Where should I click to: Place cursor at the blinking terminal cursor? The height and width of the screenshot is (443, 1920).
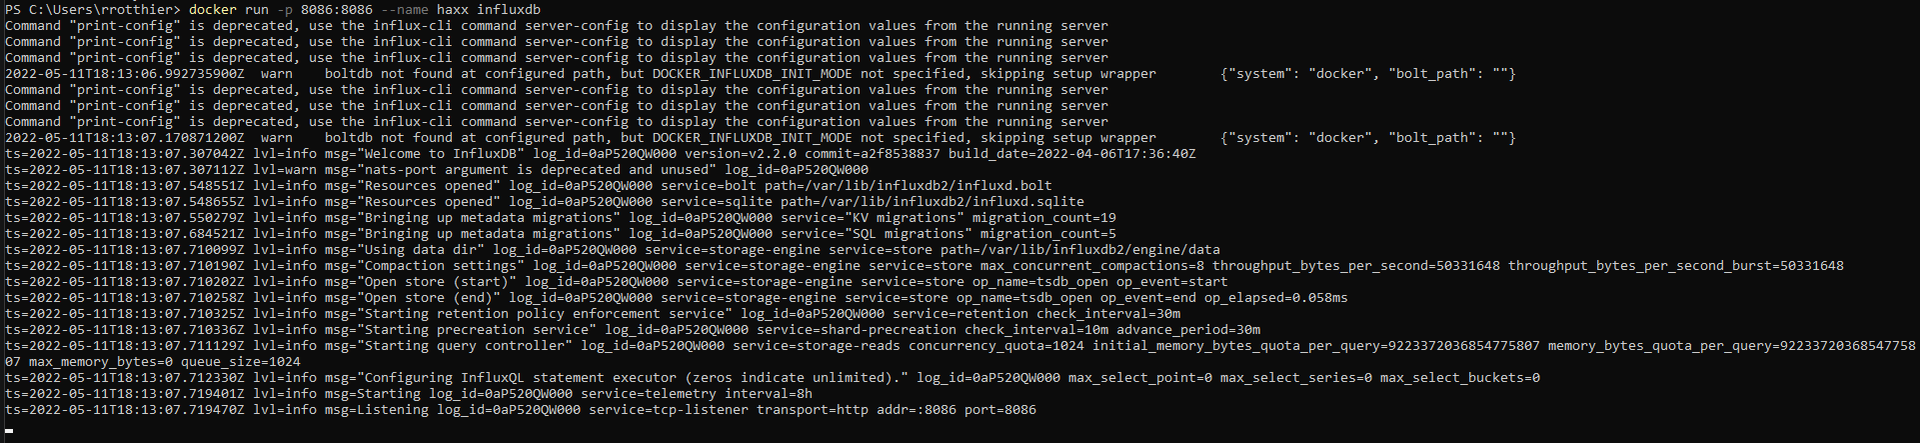click(9, 432)
